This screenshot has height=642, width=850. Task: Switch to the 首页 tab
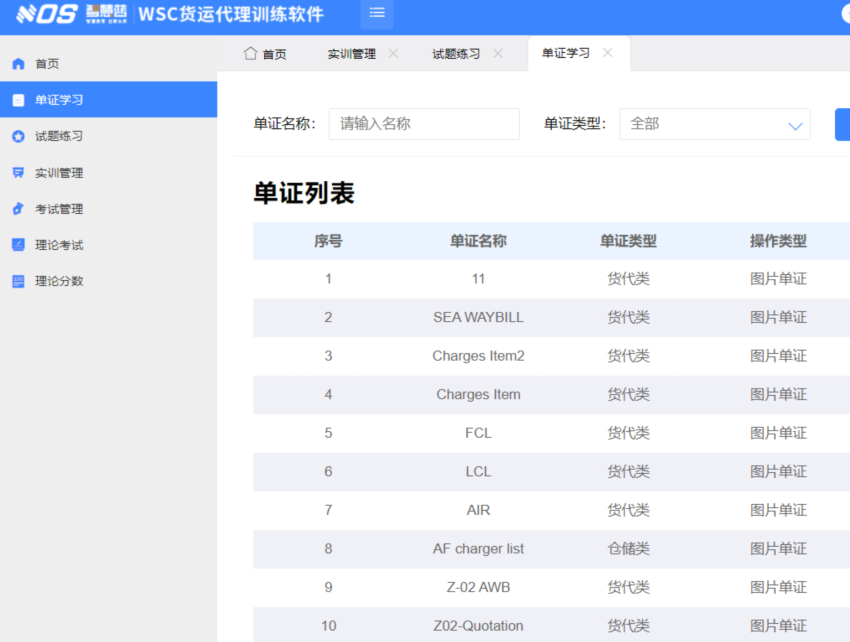(265, 54)
